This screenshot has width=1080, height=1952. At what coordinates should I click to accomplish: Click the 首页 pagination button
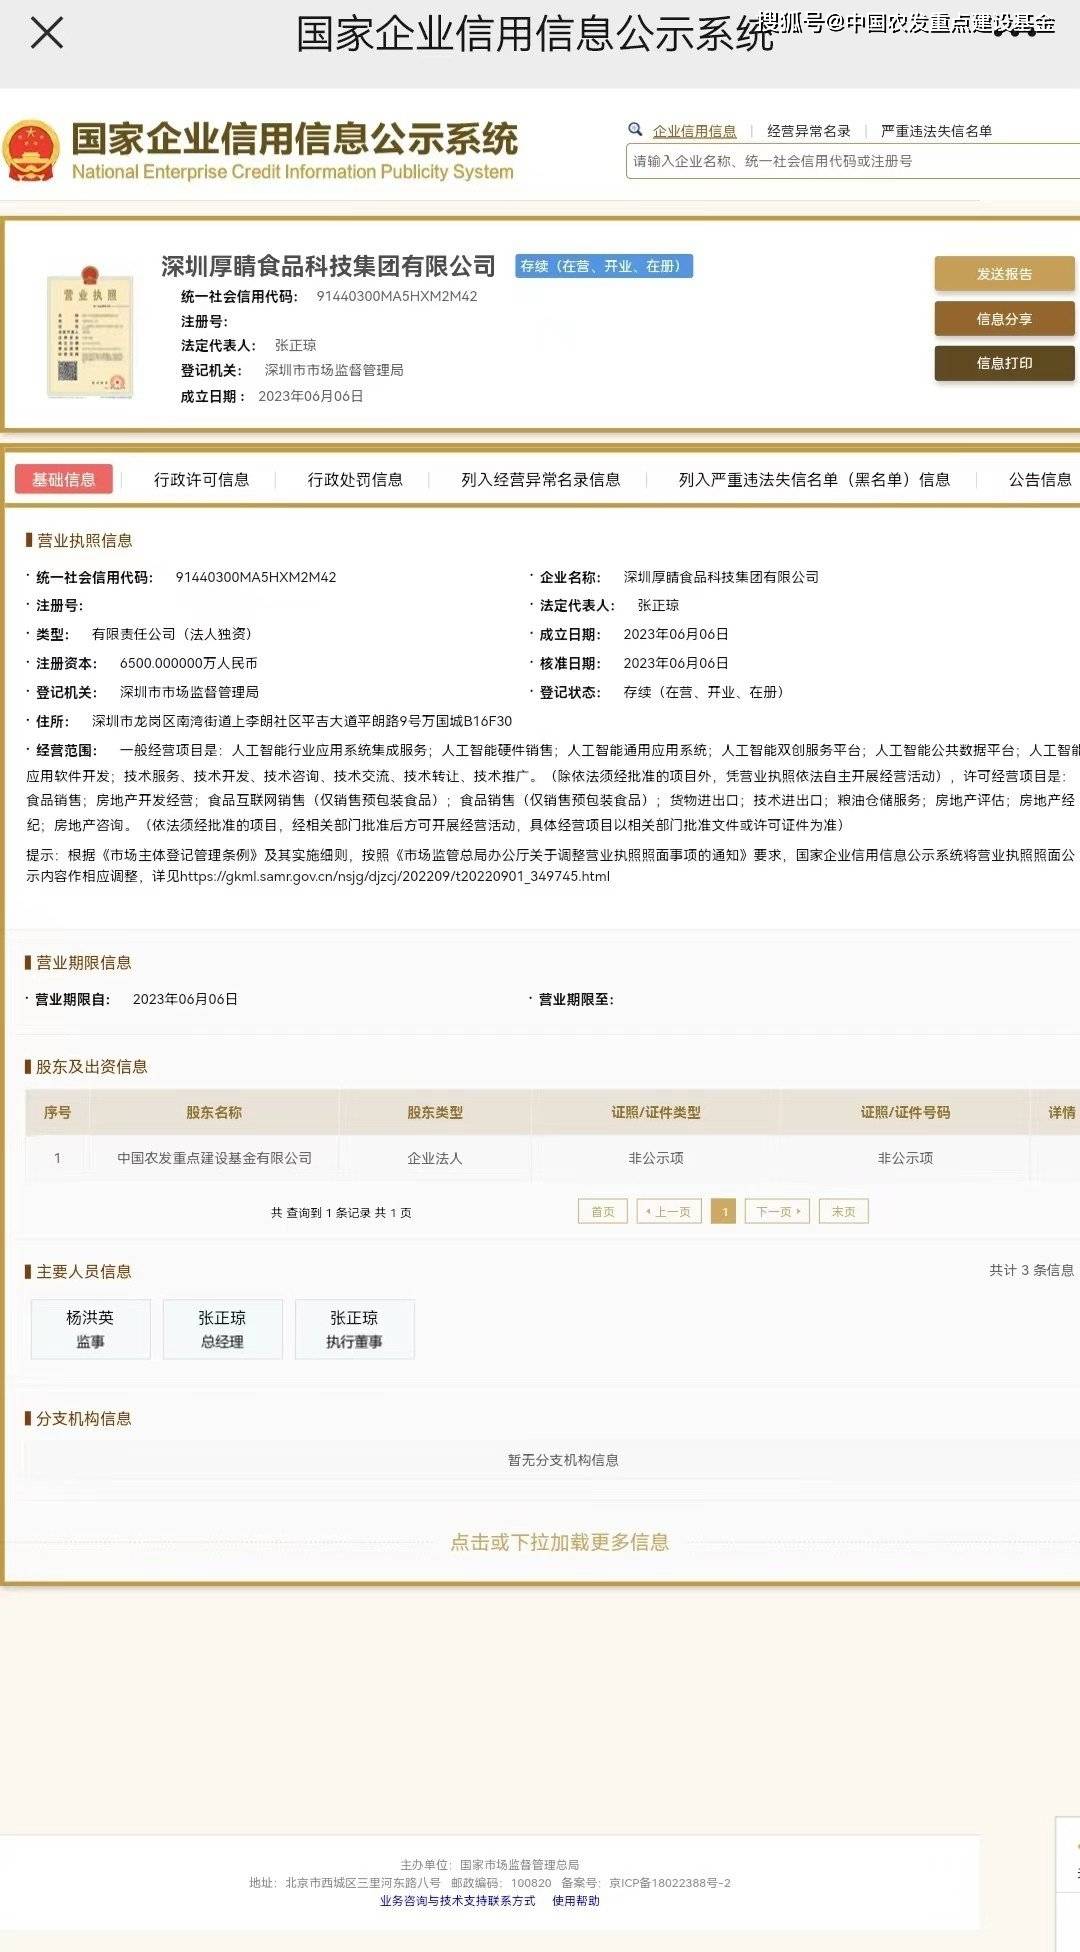603,1211
